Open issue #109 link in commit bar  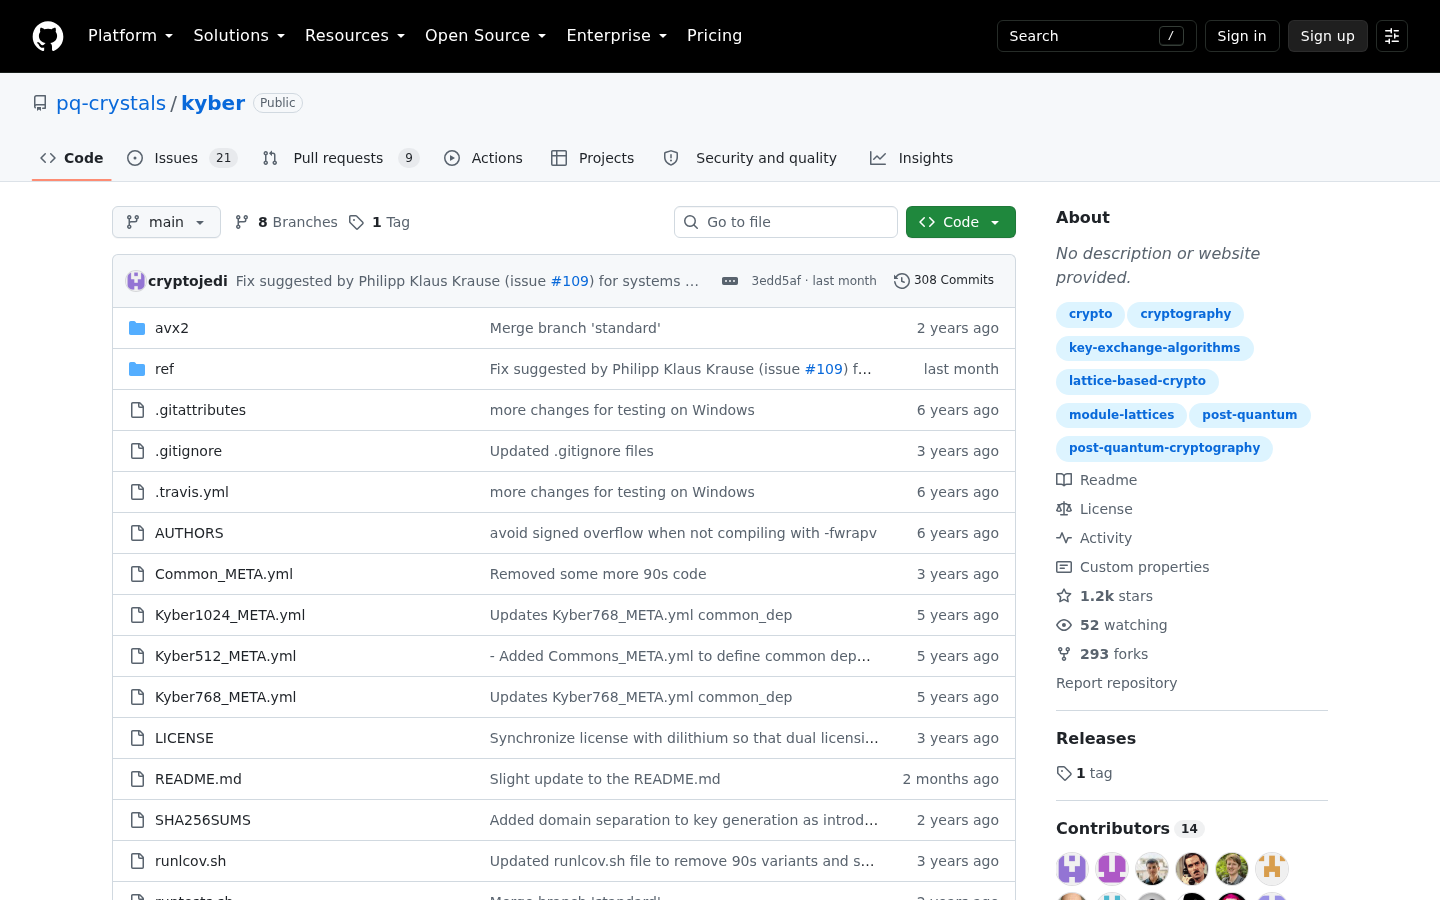570,281
